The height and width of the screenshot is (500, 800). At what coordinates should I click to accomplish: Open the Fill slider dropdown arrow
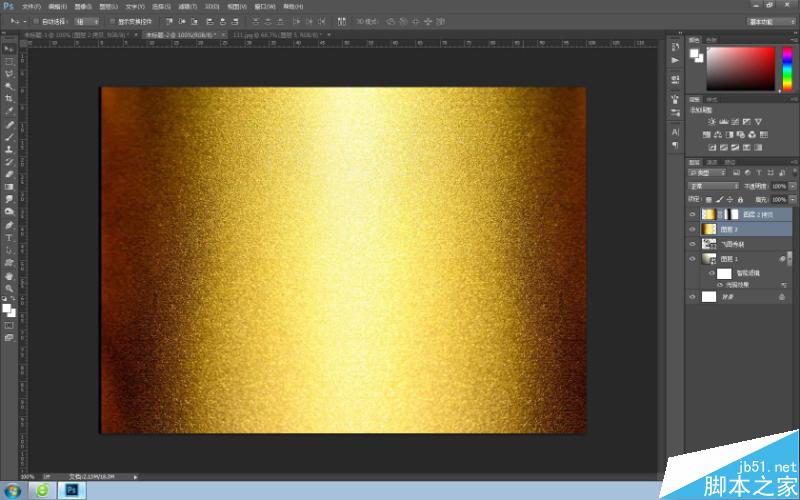tap(792, 199)
